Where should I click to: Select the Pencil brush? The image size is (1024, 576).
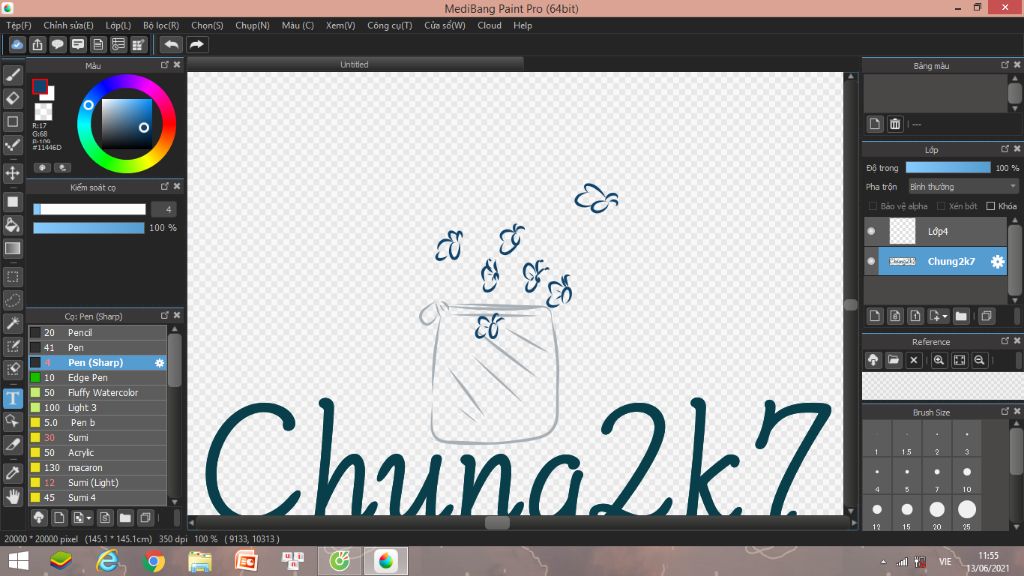[x=98, y=332]
